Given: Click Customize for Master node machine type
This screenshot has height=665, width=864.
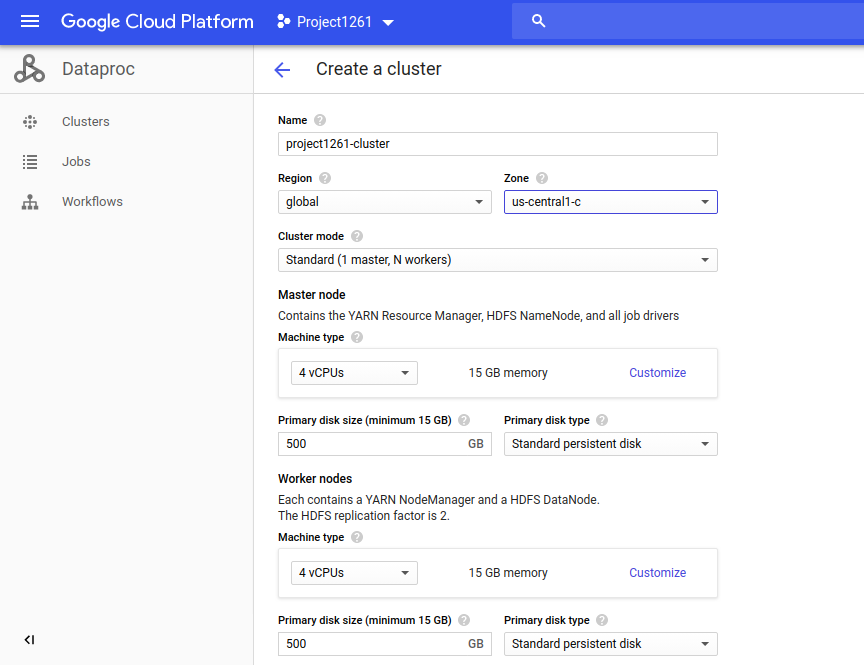Looking at the screenshot, I should coord(657,373).
